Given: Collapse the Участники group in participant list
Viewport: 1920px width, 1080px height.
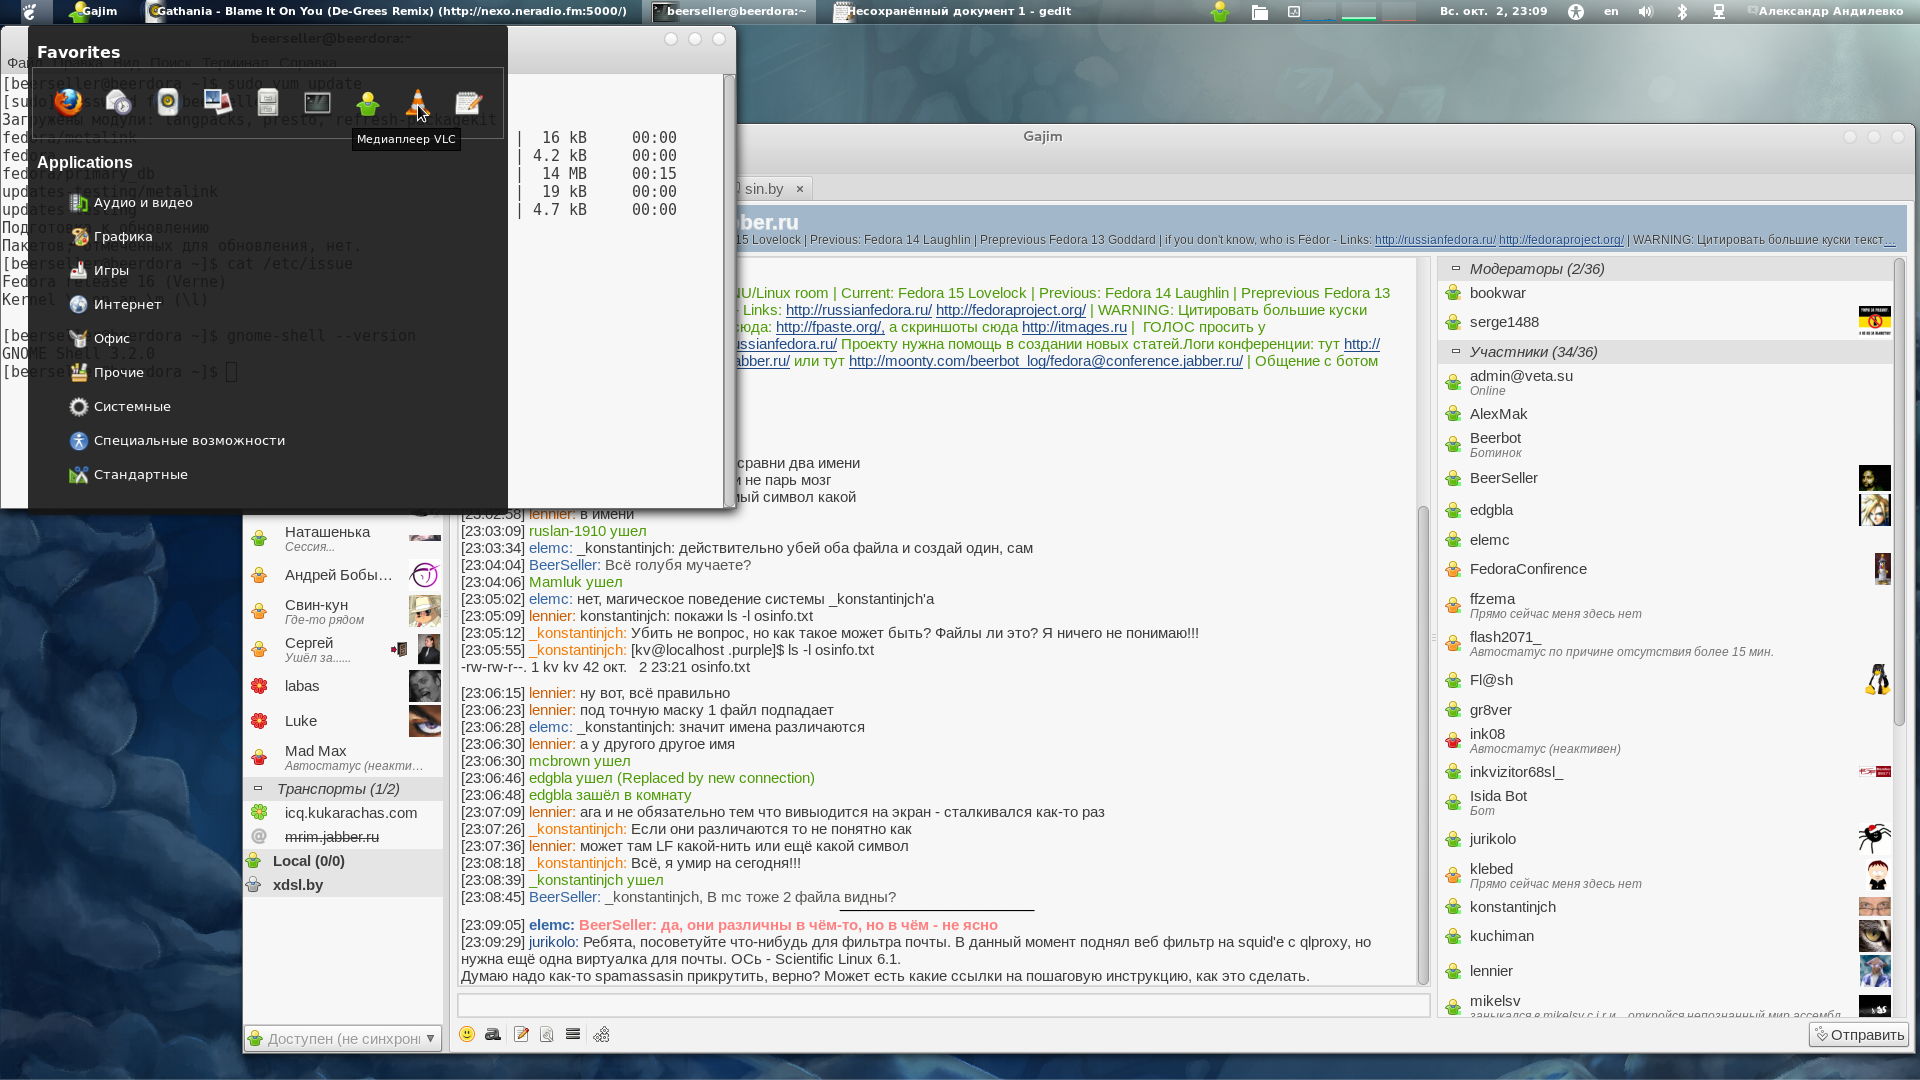Looking at the screenshot, I should 1456,351.
